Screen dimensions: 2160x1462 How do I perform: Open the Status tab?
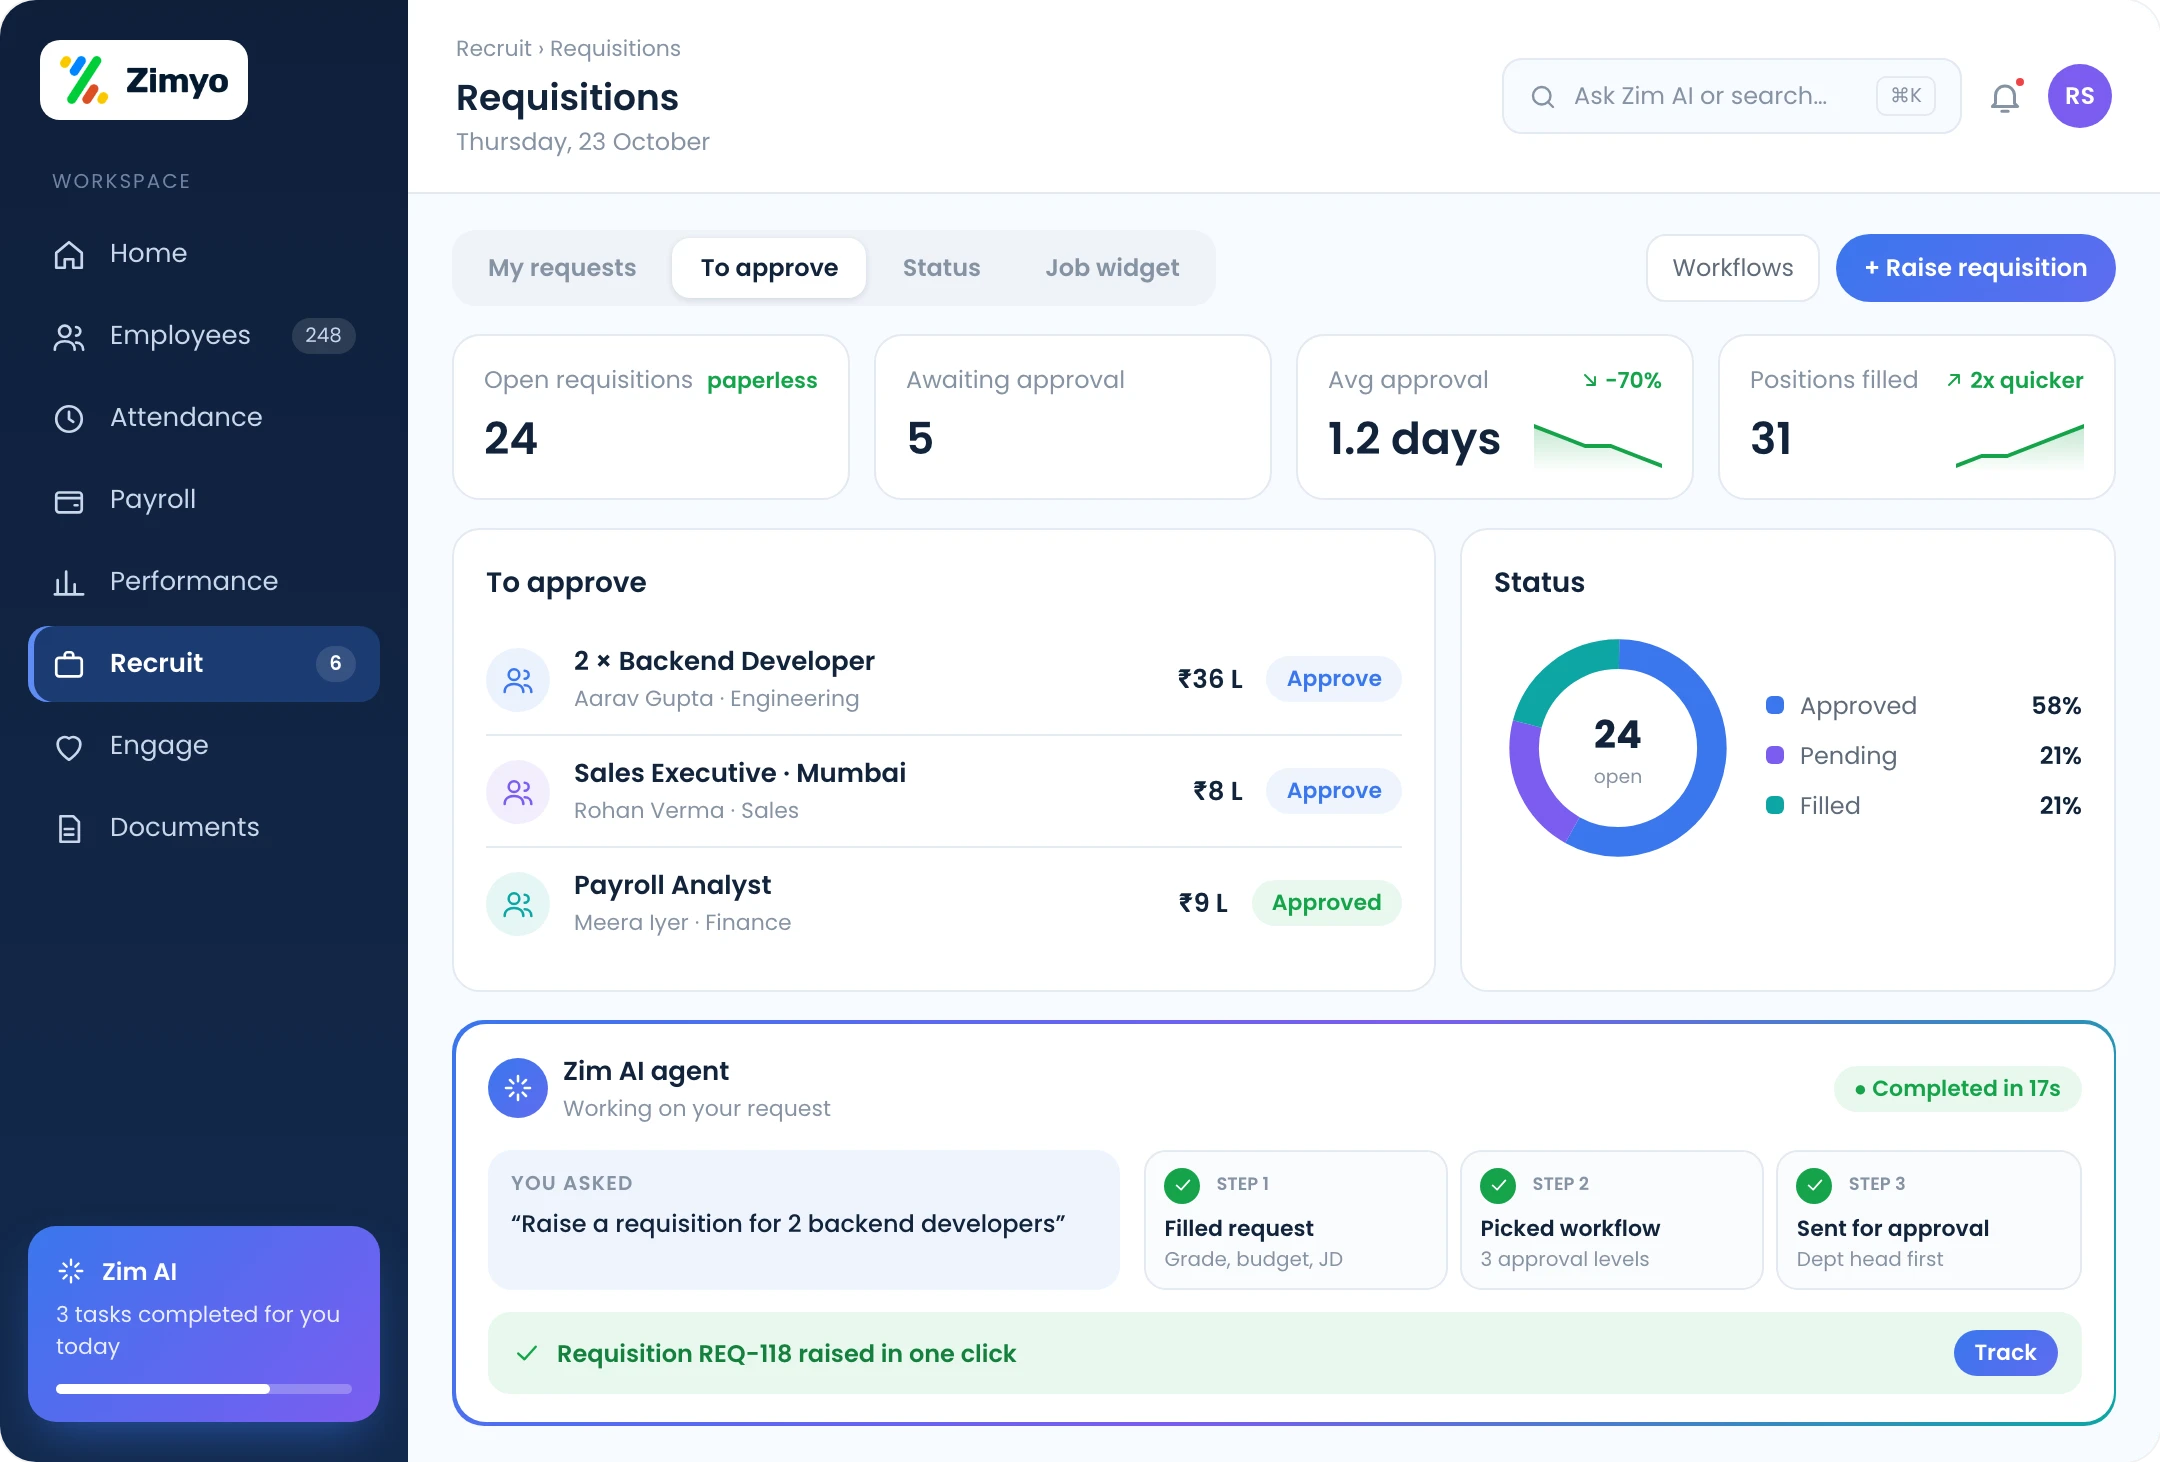(x=941, y=268)
